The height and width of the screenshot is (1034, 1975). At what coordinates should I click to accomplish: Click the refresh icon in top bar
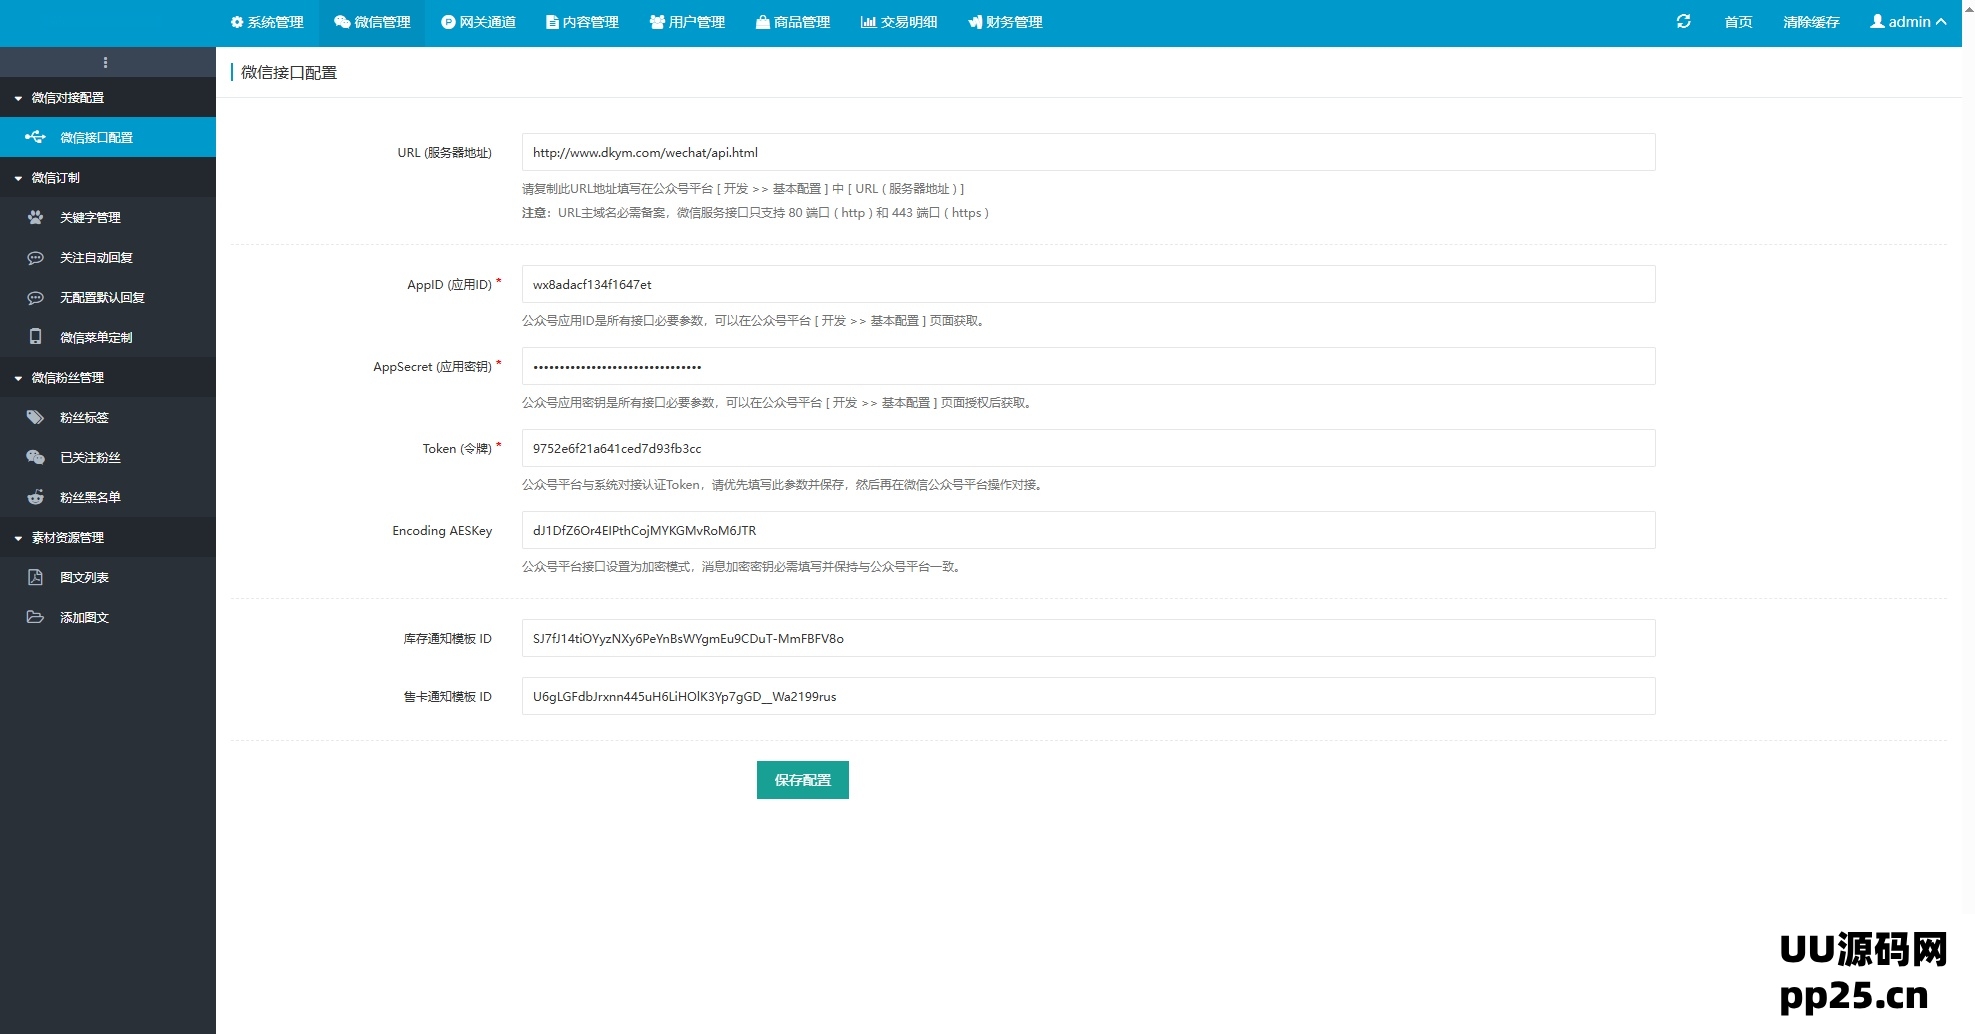1684,21
